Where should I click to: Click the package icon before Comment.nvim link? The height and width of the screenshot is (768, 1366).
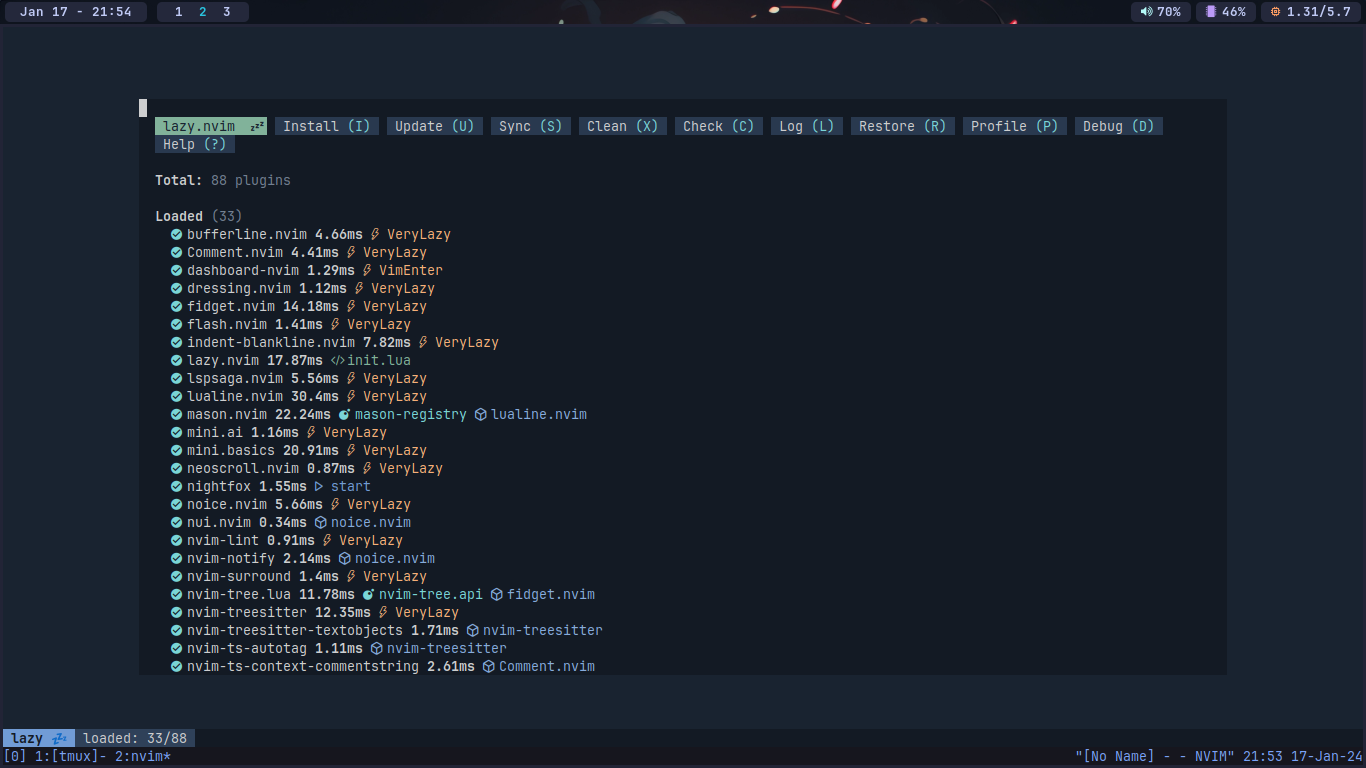coord(488,666)
